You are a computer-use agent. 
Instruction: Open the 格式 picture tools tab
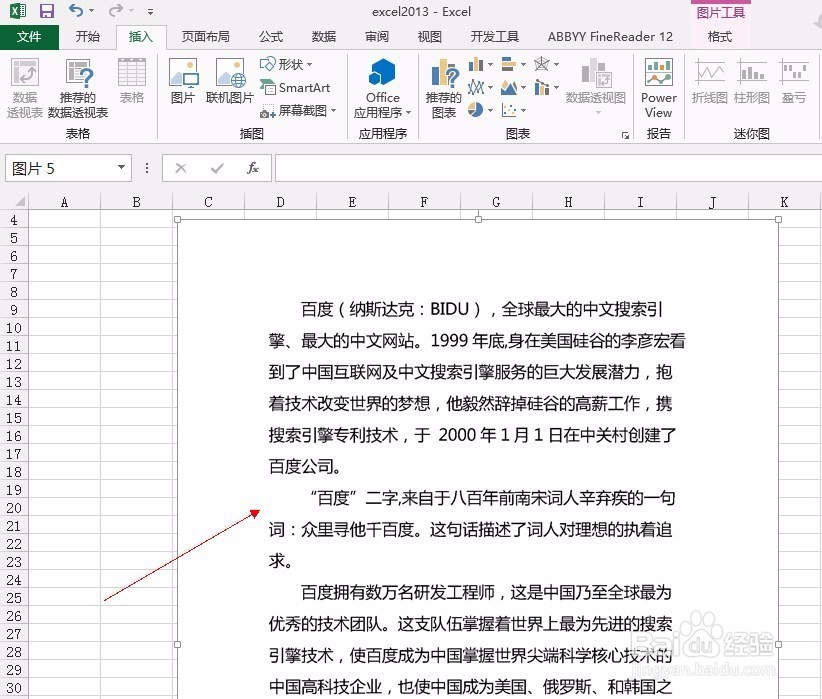pos(720,37)
